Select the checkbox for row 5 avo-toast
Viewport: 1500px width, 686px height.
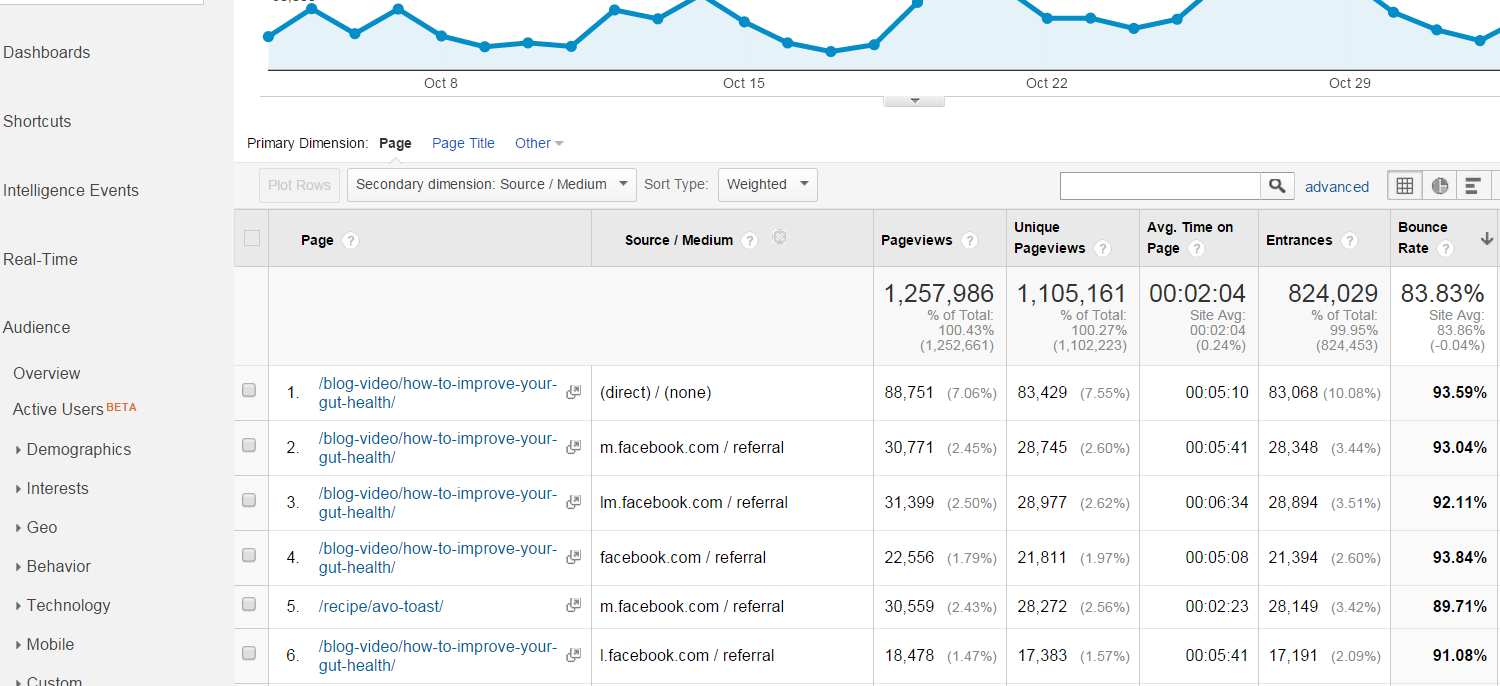click(249, 605)
